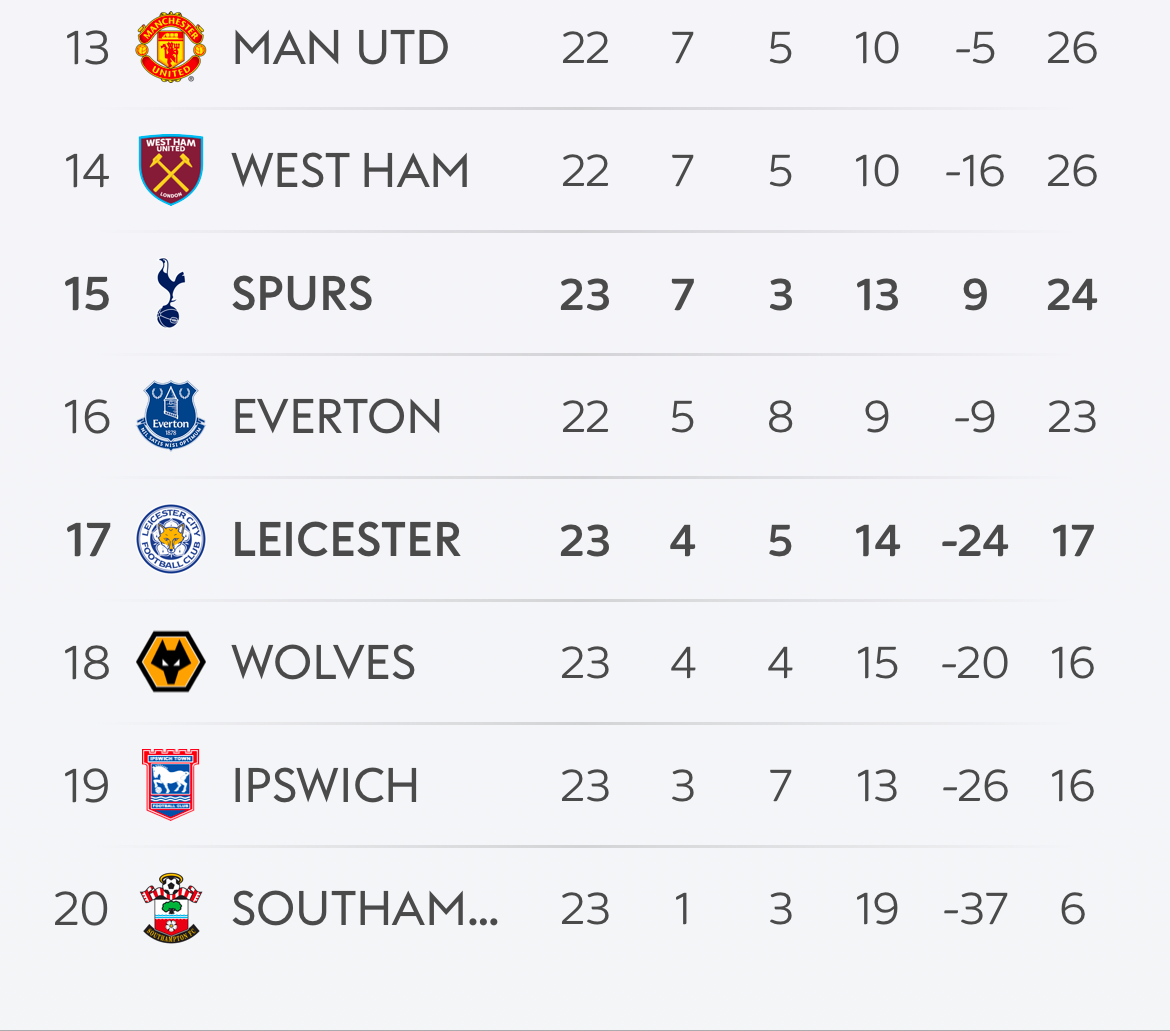Click the position number 15 for Spurs
This screenshot has height=1031, width=1170.
(87, 294)
